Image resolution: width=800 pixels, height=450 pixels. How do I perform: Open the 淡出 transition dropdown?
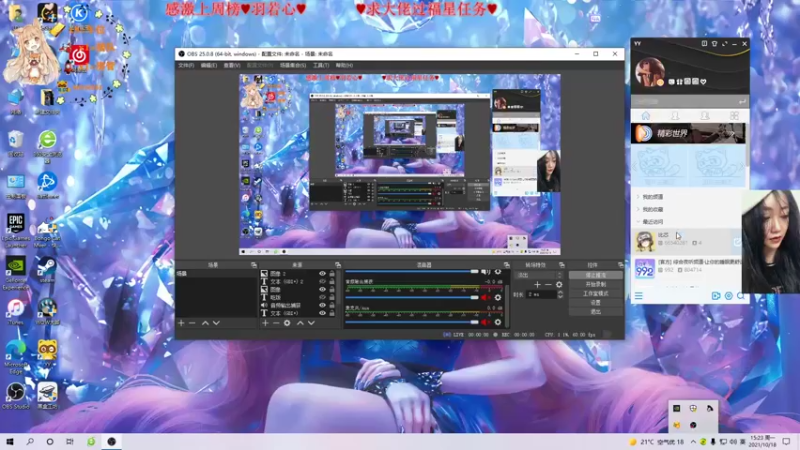pos(539,276)
